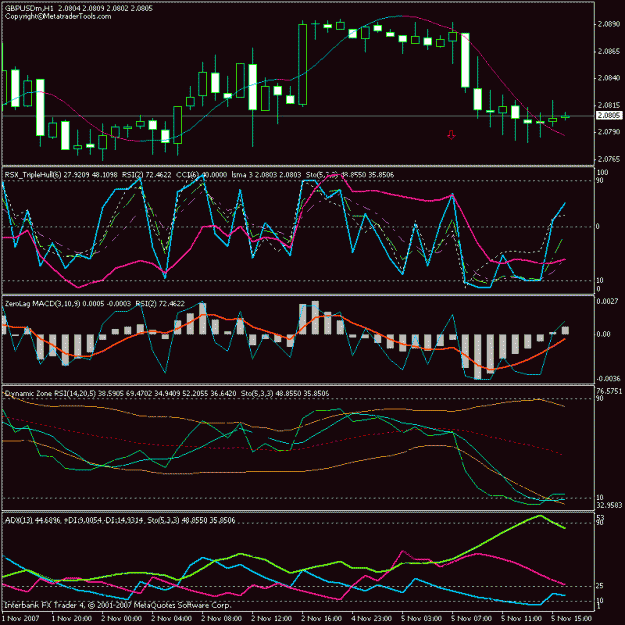This screenshot has height=625, width=625.
Task: Click the GBPUSDm,H1 chart title text
Action: (x=29, y=8)
